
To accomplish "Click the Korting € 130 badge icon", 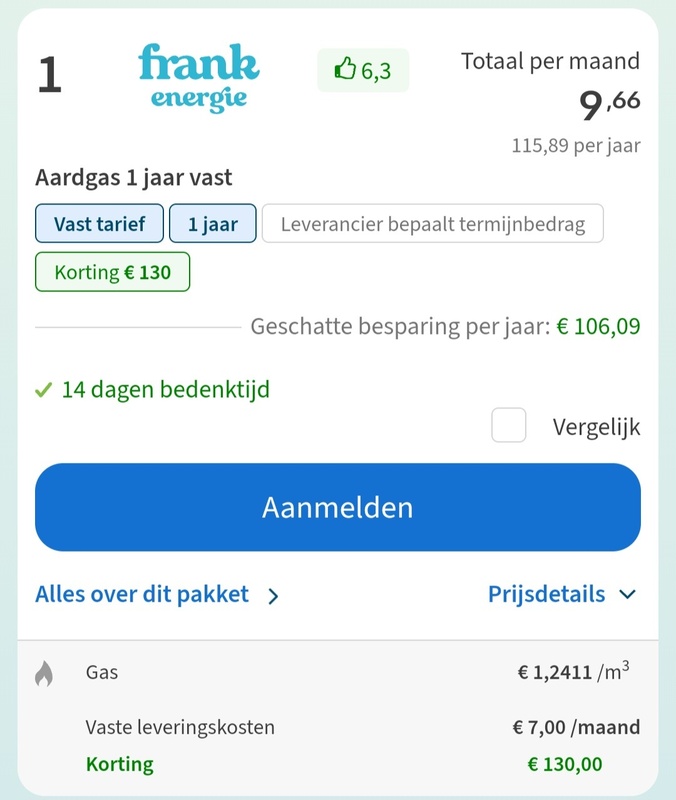I will 112,271.
